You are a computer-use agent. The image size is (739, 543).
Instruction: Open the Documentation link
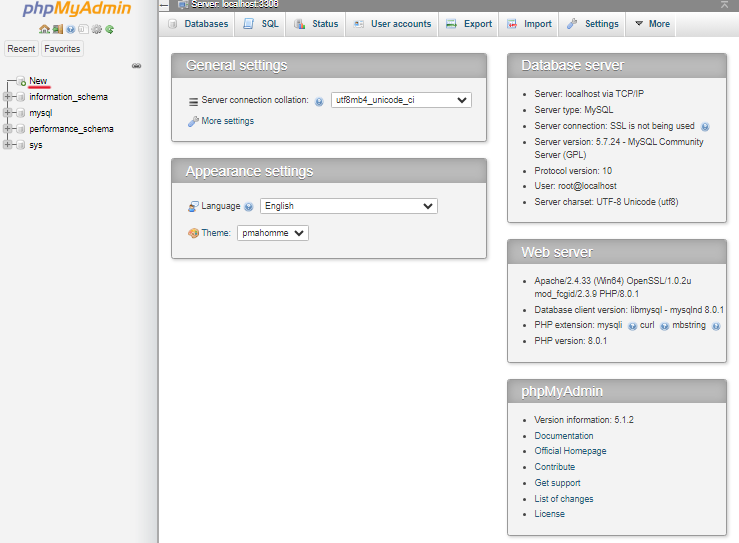[x=564, y=436]
